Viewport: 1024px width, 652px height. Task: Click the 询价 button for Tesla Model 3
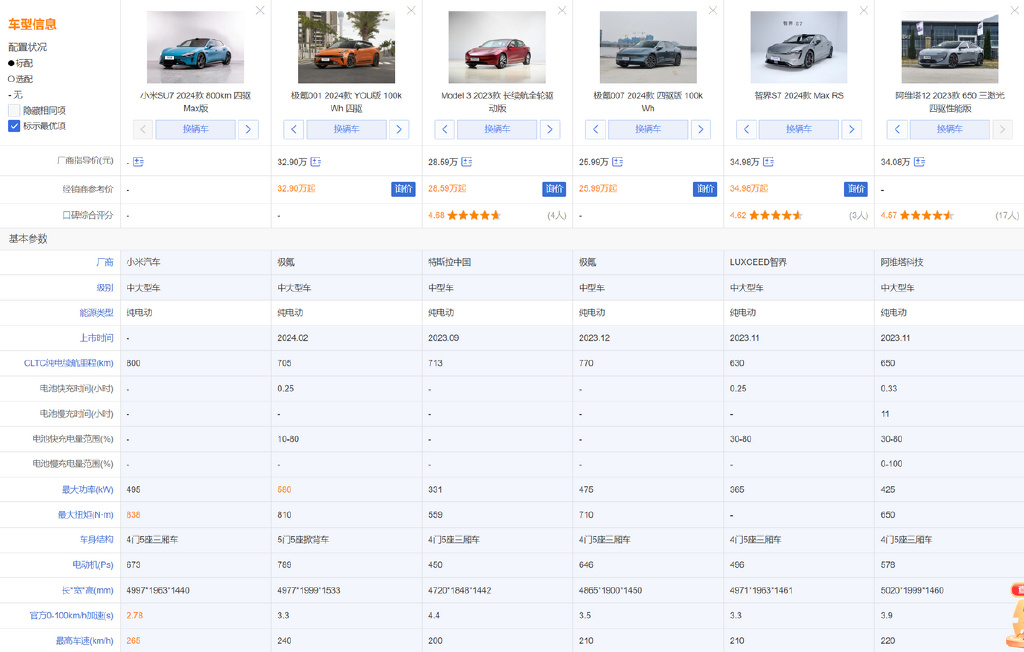coord(554,188)
